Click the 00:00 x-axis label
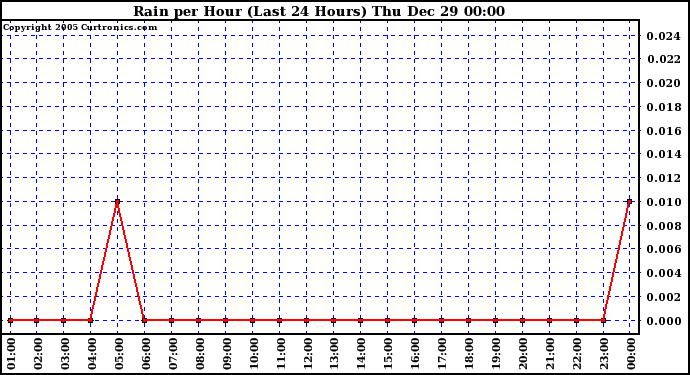 click(631, 354)
